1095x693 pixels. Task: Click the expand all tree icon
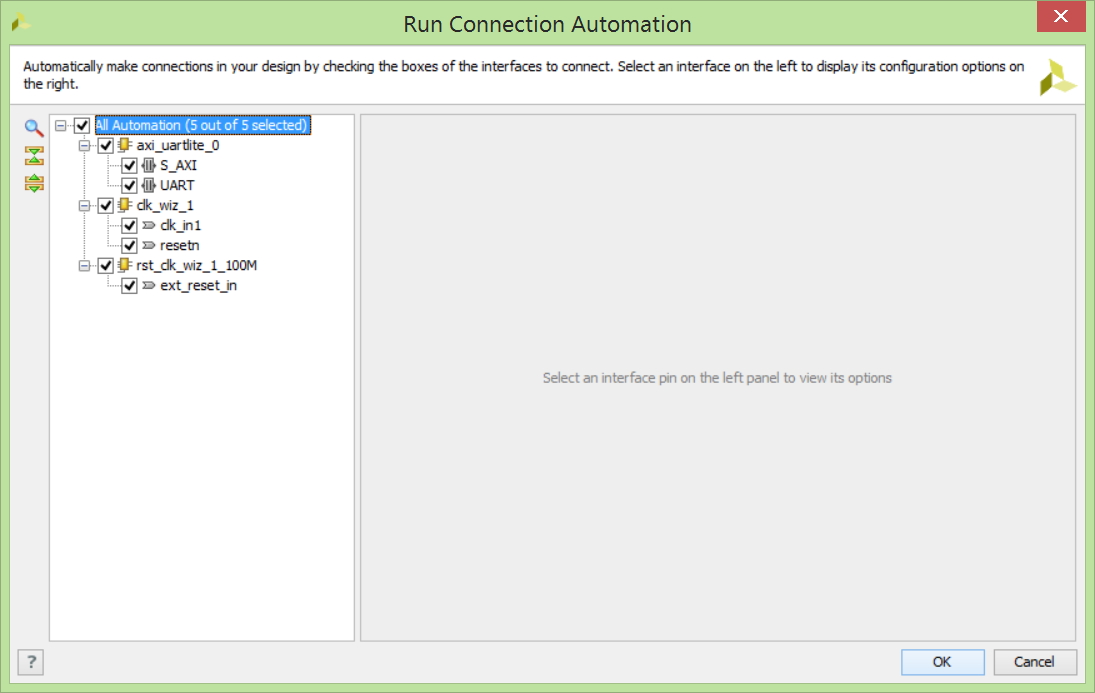pos(34,183)
